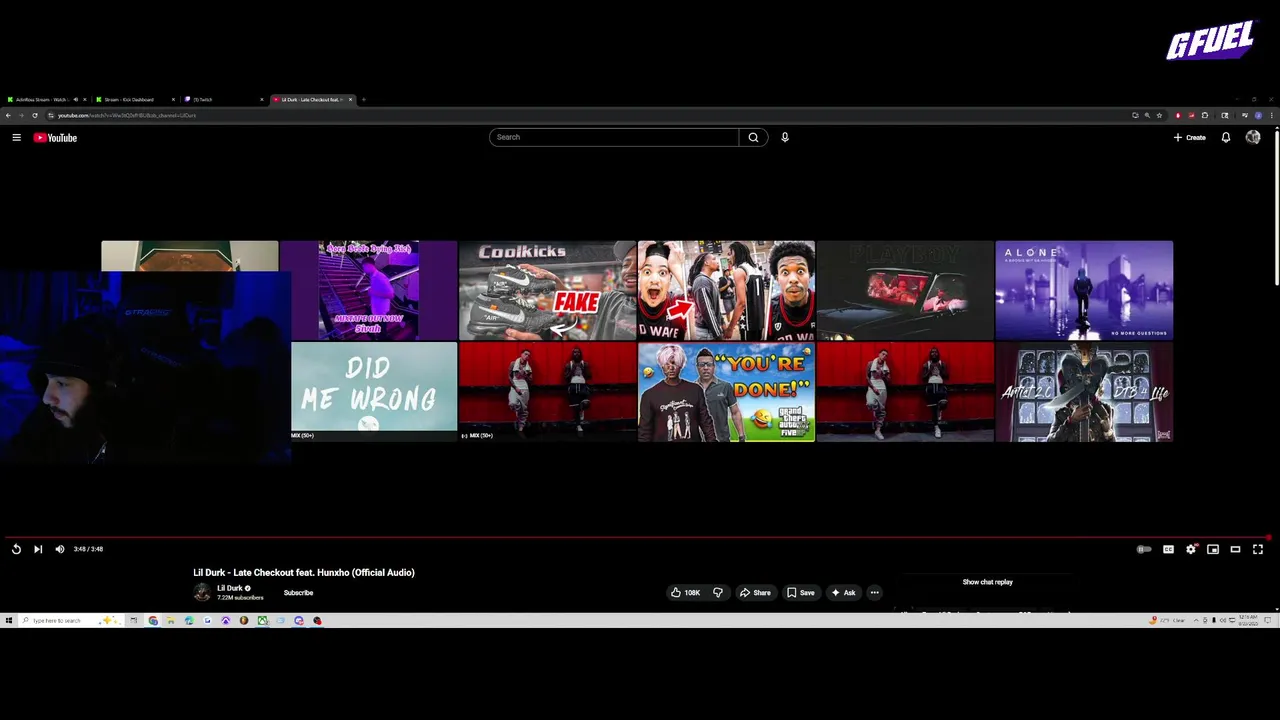Seek on the red video progress bar
The height and width of the screenshot is (720, 1280).
pyautogui.click(x=640, y=537)
